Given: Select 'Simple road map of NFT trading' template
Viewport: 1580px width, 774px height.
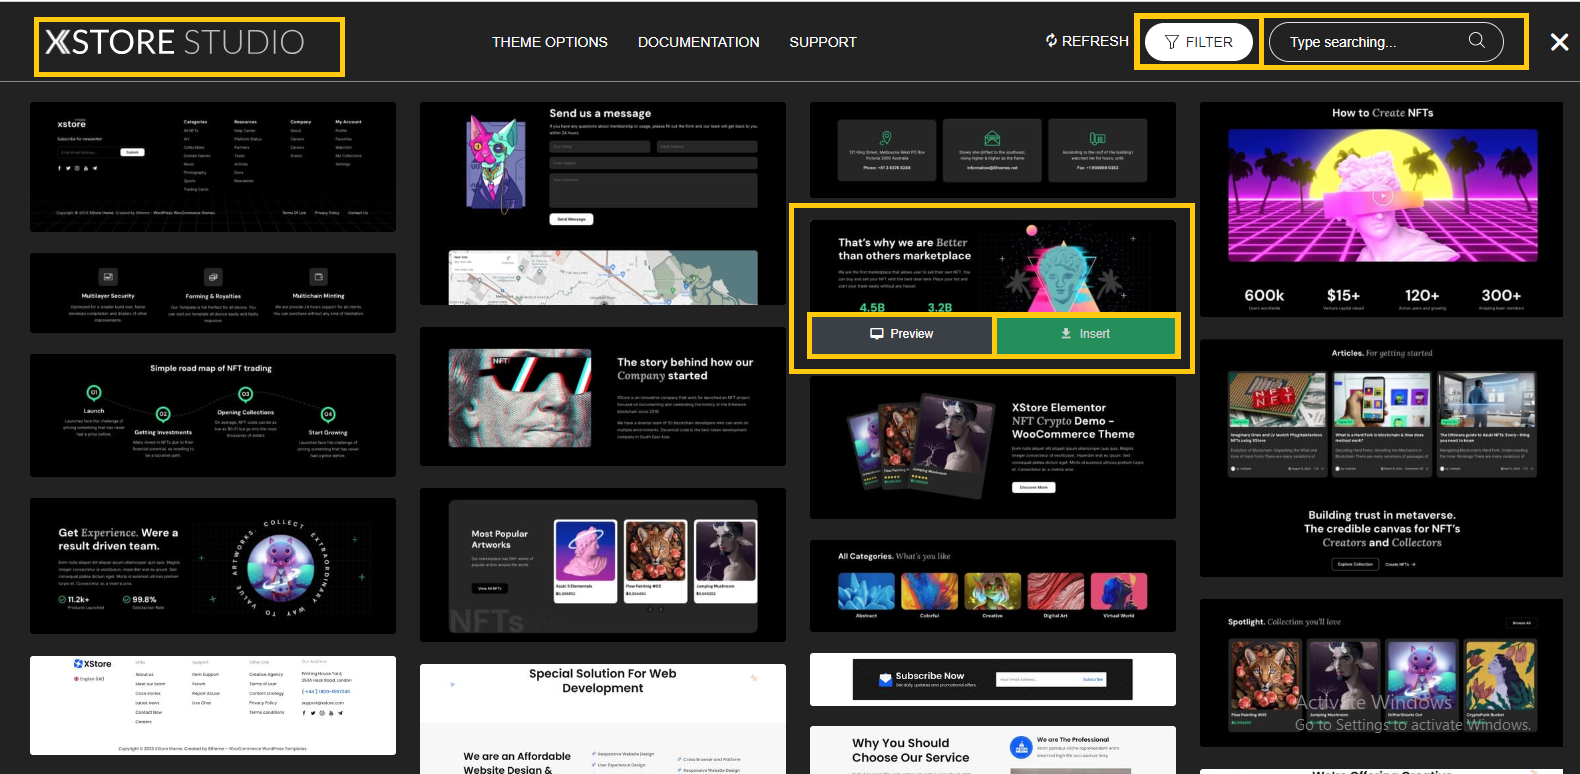Looking at the screenshot, I should point(213,415).
